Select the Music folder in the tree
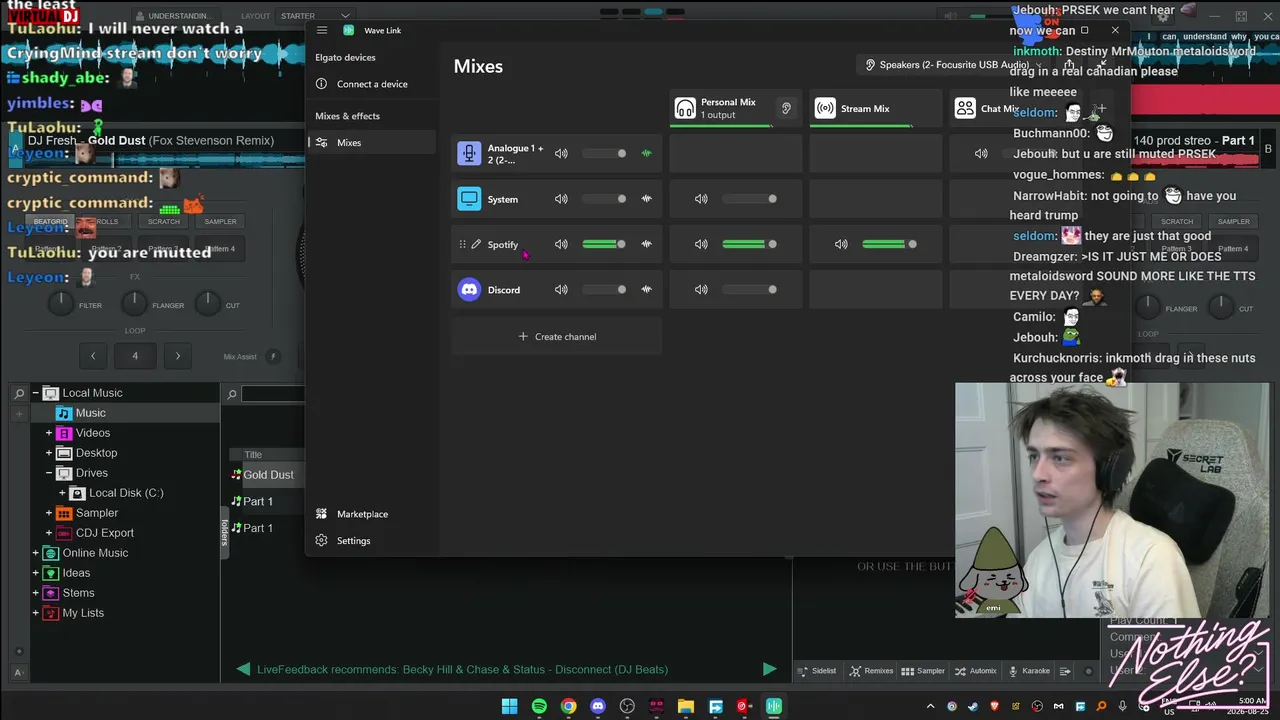The height and width of the screenshot is (720, 1280). pos(90,413)
